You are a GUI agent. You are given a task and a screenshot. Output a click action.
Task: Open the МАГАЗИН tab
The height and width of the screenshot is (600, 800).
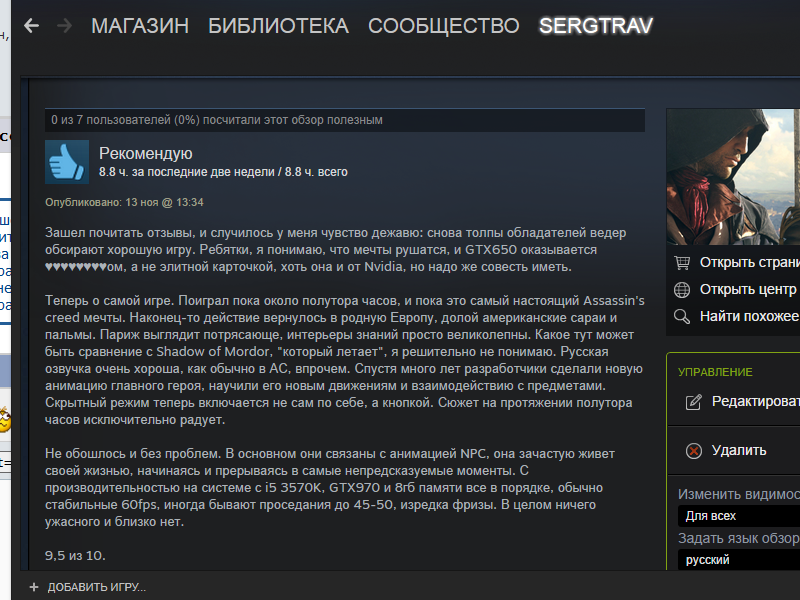[140, 26]
